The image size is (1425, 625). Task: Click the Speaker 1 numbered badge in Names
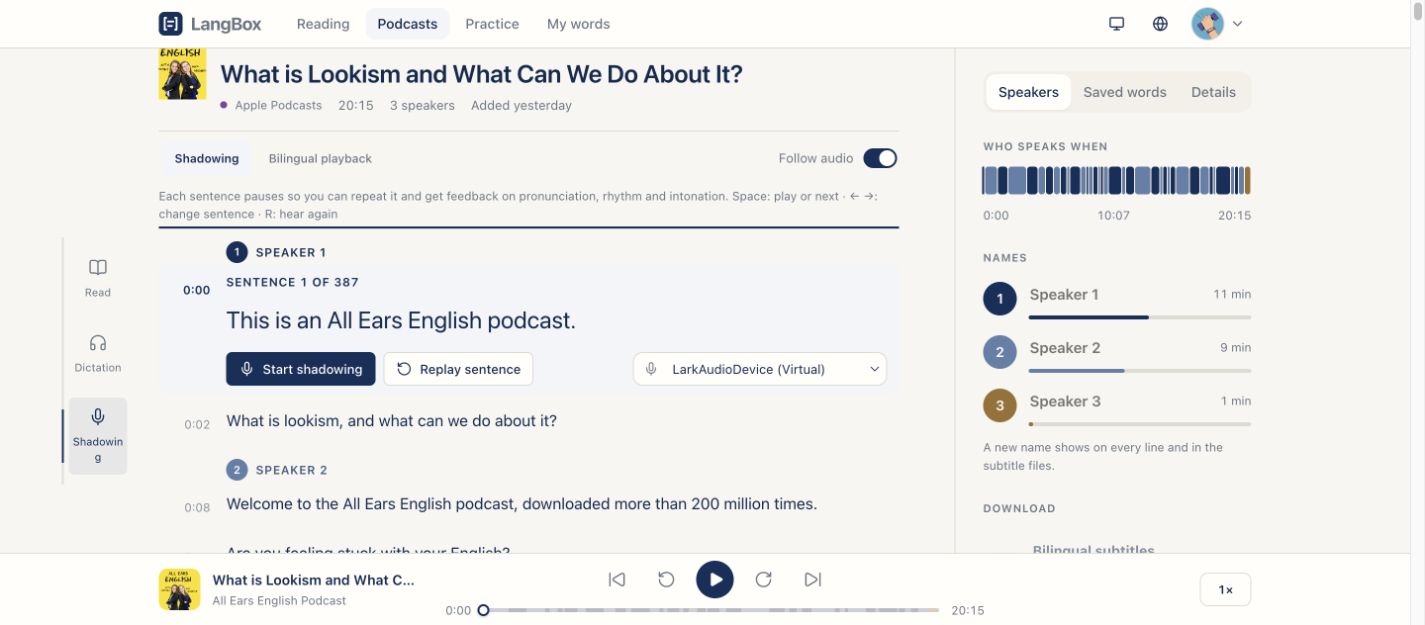1000,298
